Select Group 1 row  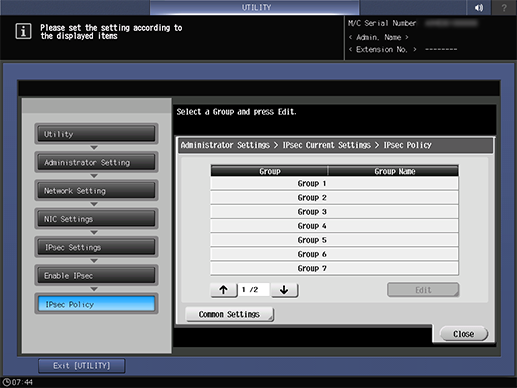pyautogui.click(x=334, y=183)
